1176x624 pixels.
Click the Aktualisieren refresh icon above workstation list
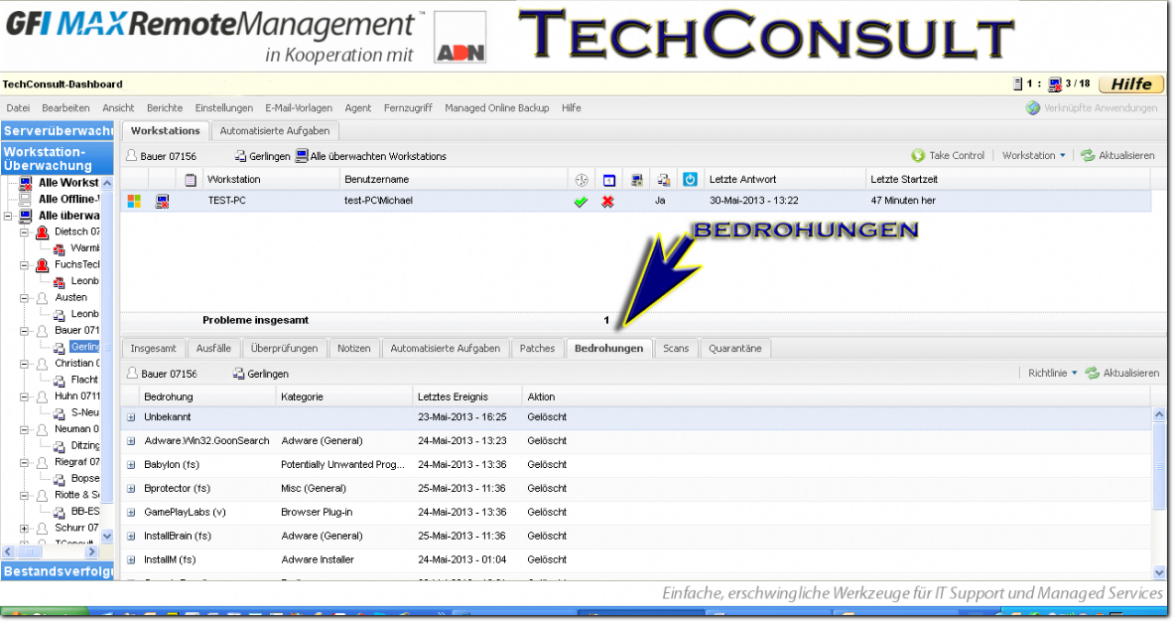click(1087, 156)
